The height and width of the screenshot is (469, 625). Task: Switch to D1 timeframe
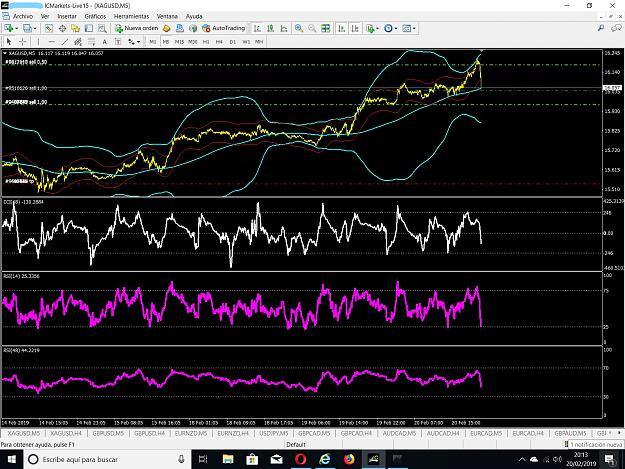tap(233, 41)
